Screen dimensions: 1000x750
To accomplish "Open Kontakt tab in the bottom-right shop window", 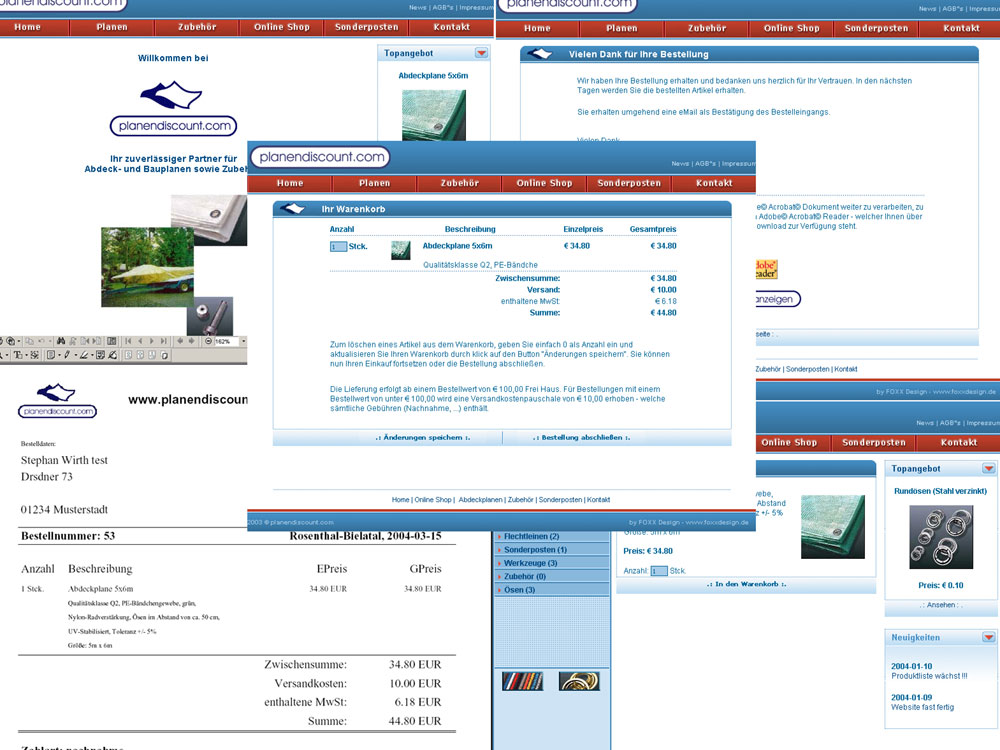I will pos(959,443).
